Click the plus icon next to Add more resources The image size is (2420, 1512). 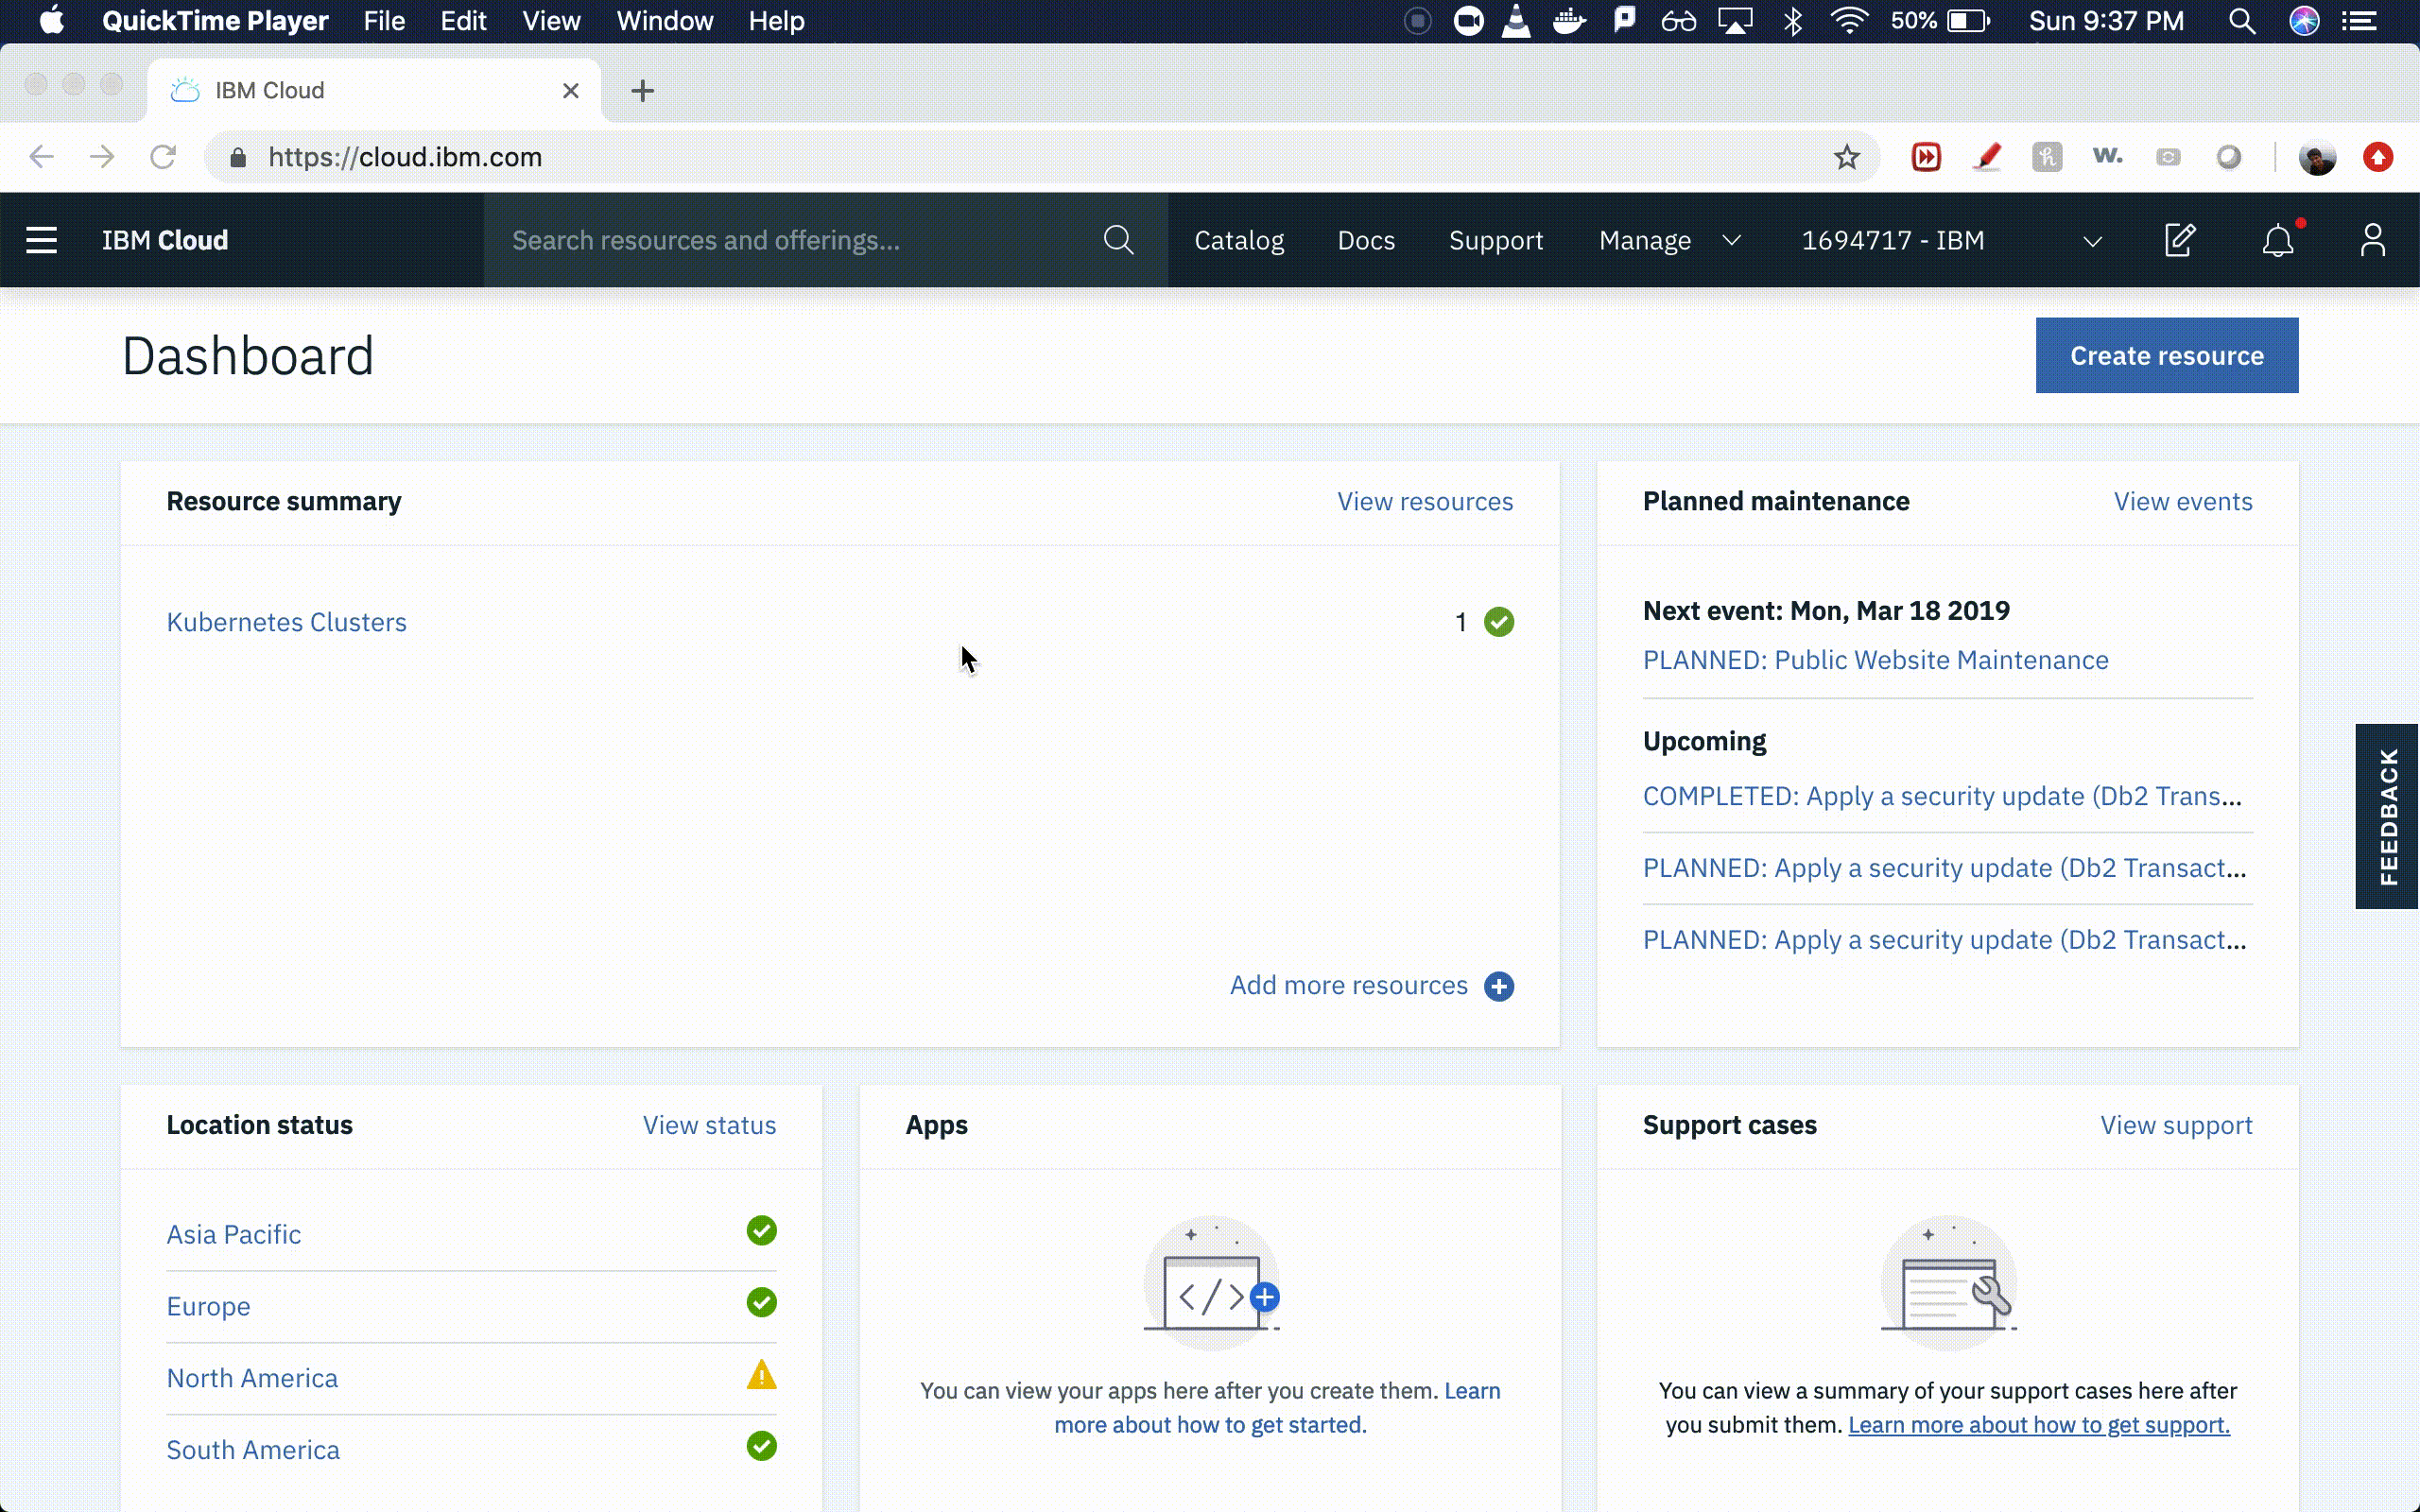coord(1499,986)
